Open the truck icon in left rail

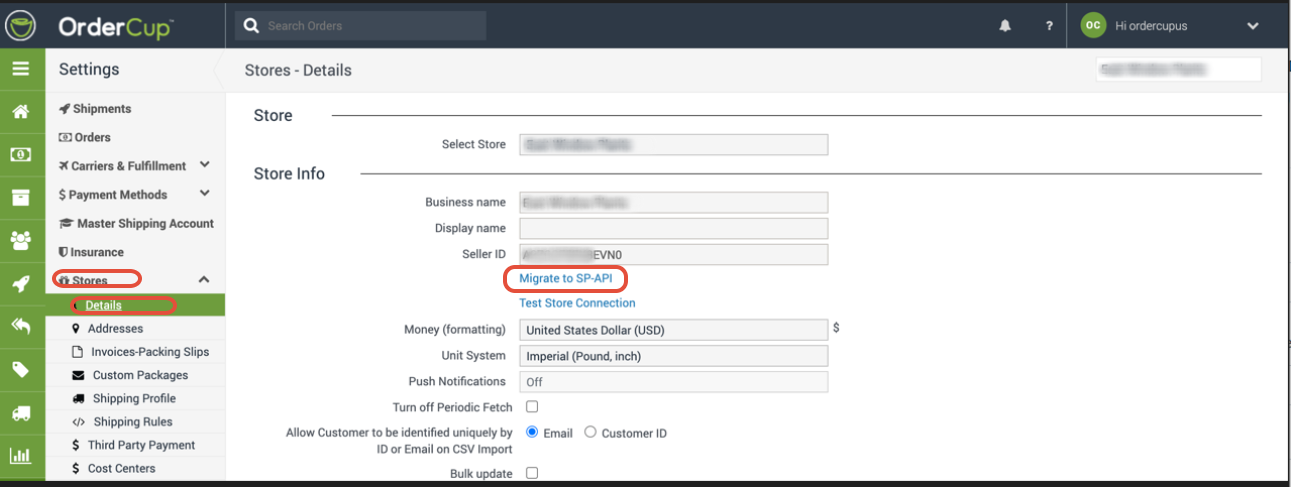(20, 413)
